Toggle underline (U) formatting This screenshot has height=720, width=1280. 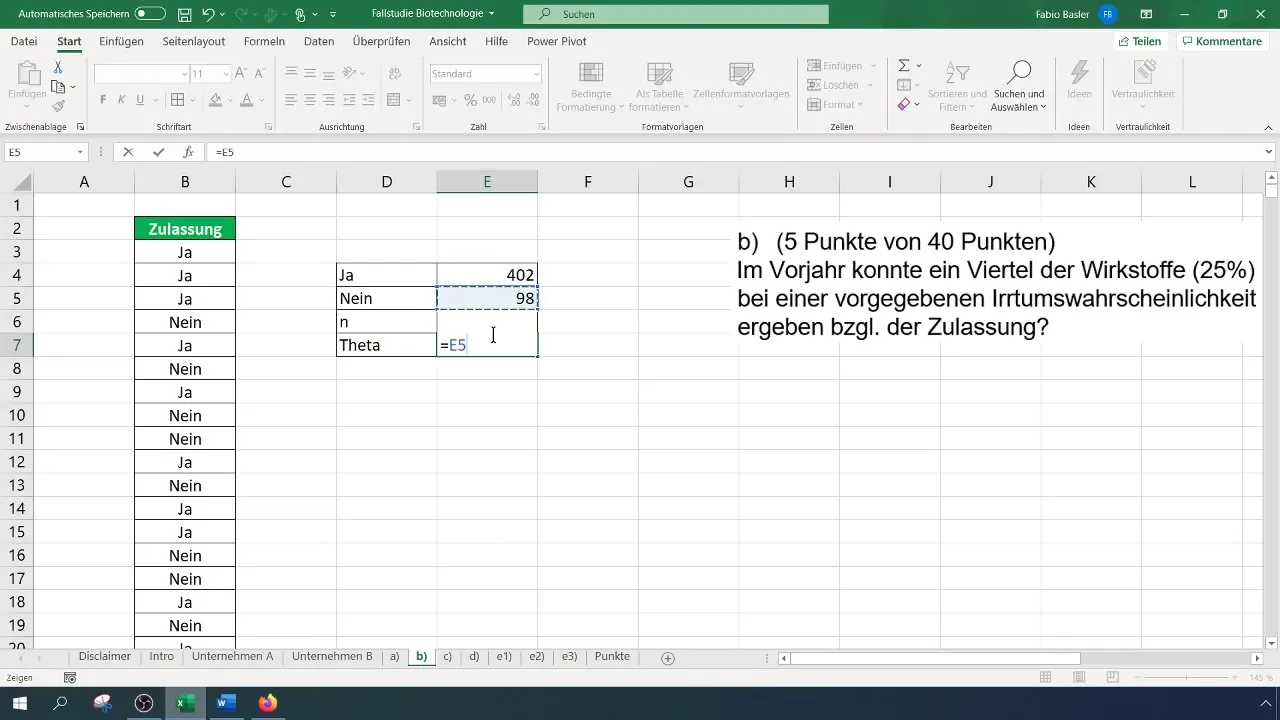[140, 100]
